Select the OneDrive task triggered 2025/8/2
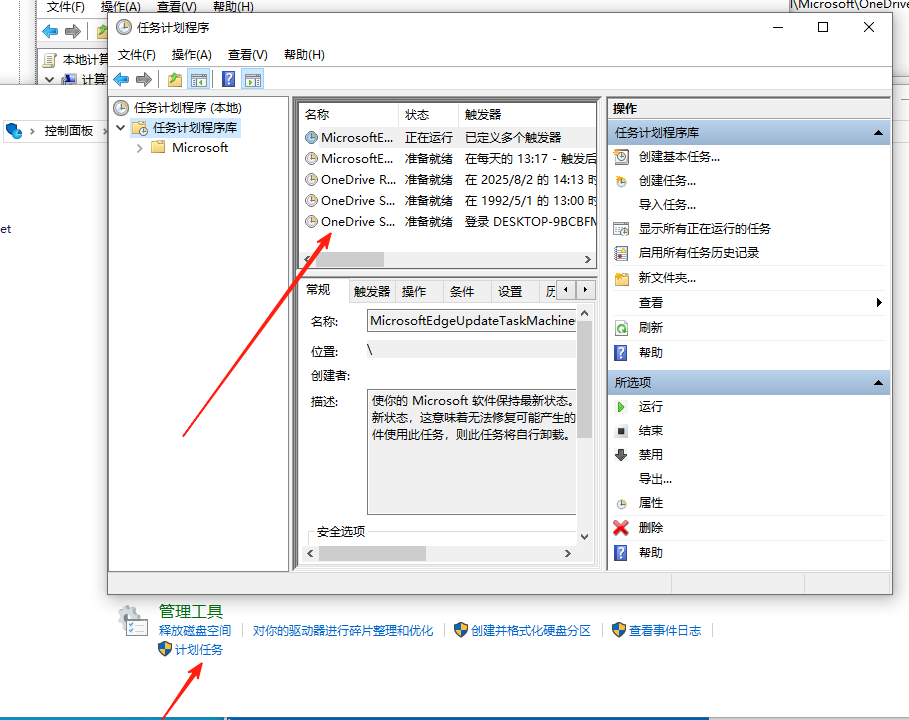This screenshot has height=720, width=909. 449,180
